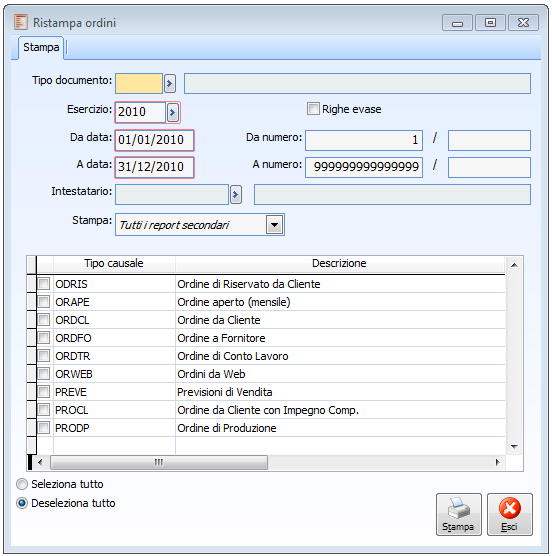Image resolution: width=552 pixels, height=556 pixels.
Task: Expand the Tutti i report secondari dropdown
Action: pyautogui.click(x=274, y=224)
